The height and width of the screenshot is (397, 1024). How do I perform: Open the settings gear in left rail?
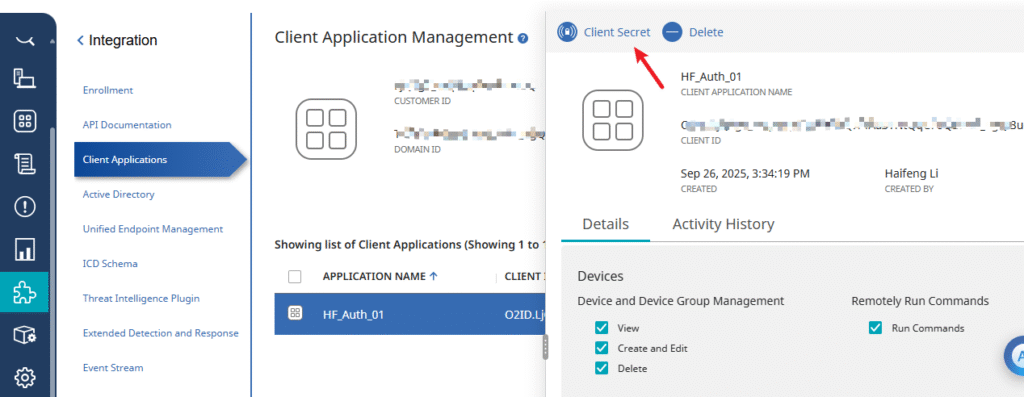25,377
